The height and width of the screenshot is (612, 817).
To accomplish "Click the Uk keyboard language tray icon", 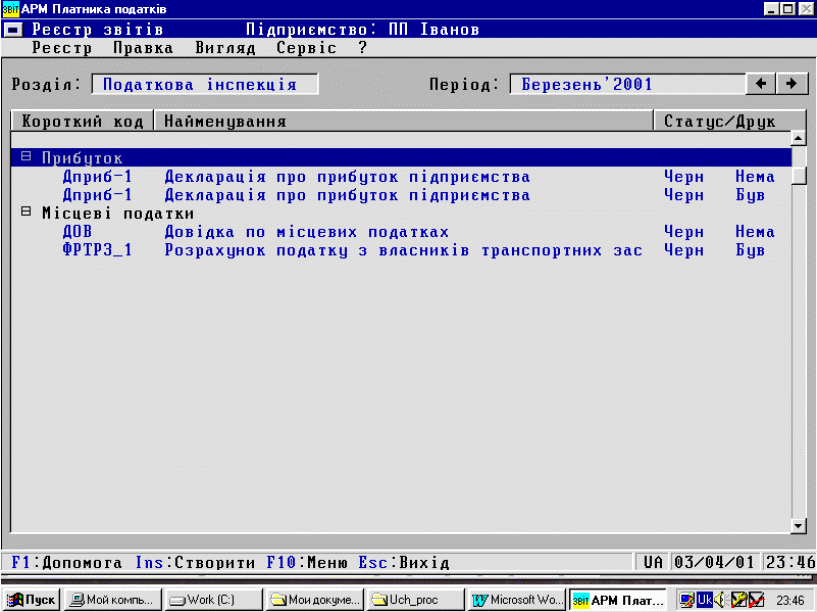I will pos(704,600).
